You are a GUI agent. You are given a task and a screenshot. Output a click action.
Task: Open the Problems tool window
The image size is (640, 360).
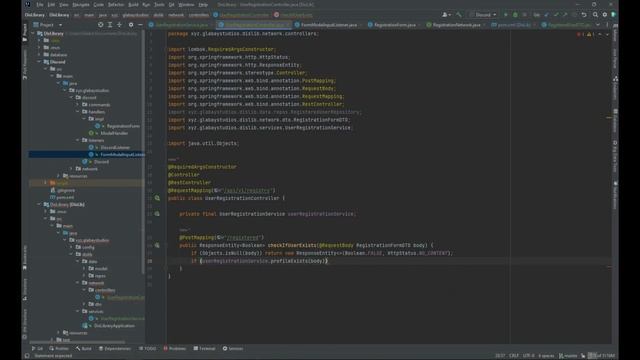(175, 349)
